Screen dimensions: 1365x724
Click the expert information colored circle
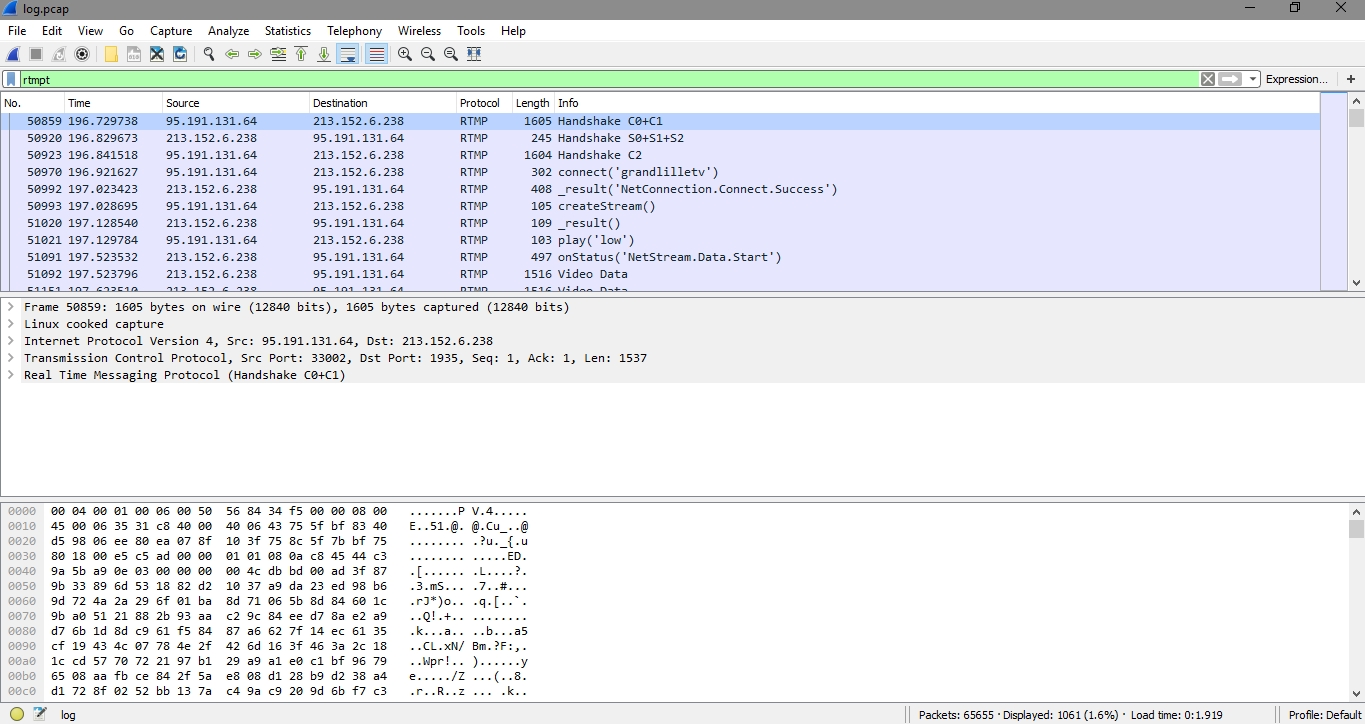tap(17, 714)
